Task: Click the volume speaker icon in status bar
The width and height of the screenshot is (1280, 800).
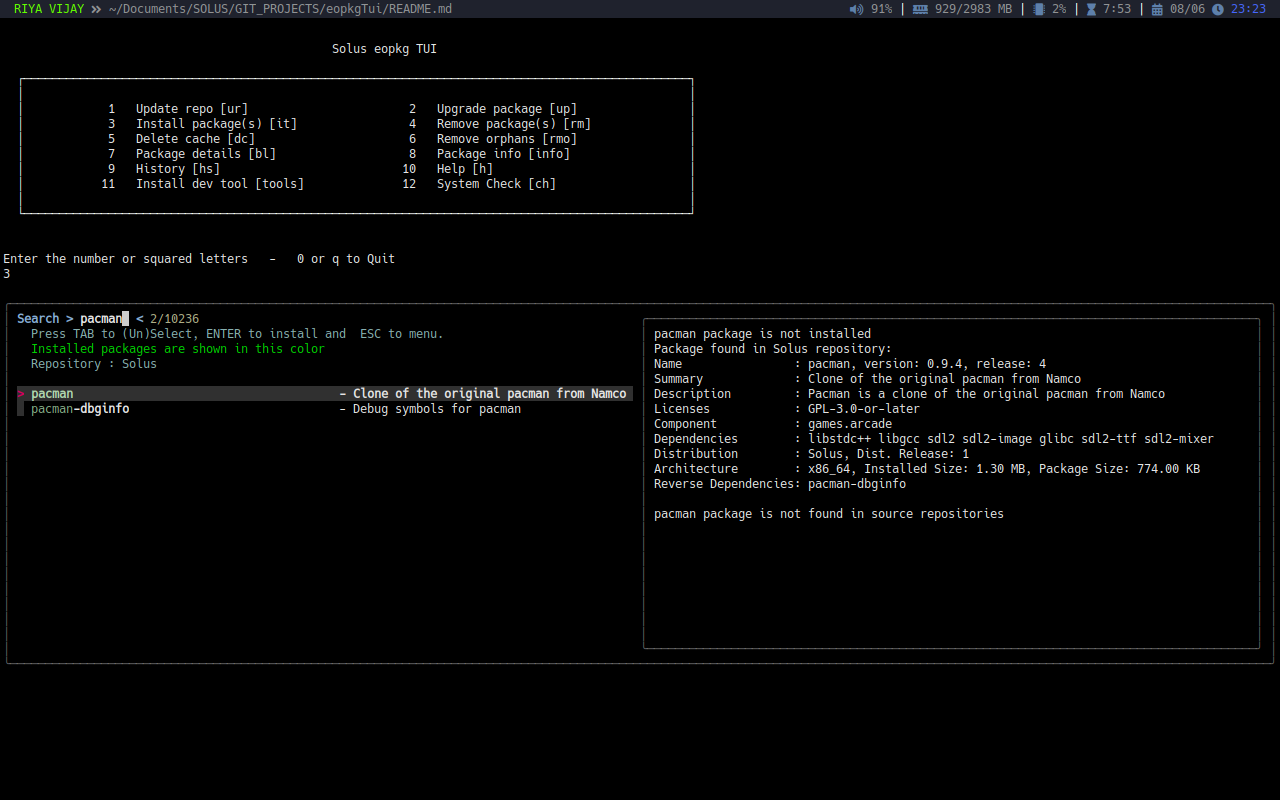Action: [856, 9]
